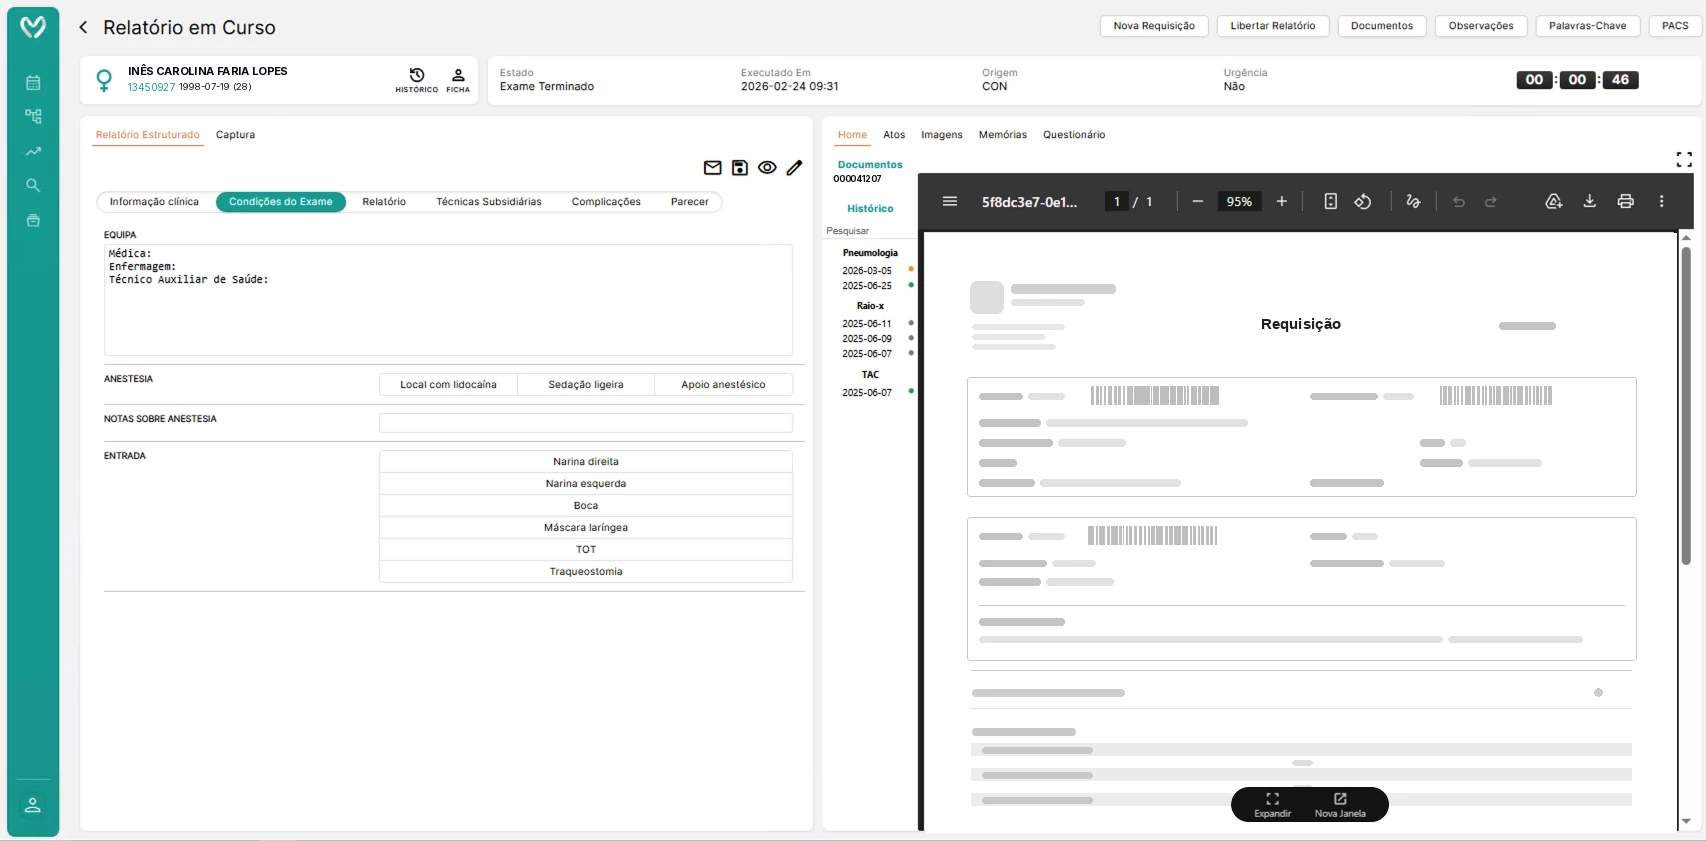Open the Pneumologia entry dated 2026-03-05
The height and width of the screenshot is (841, 1706).
(867, 271)
